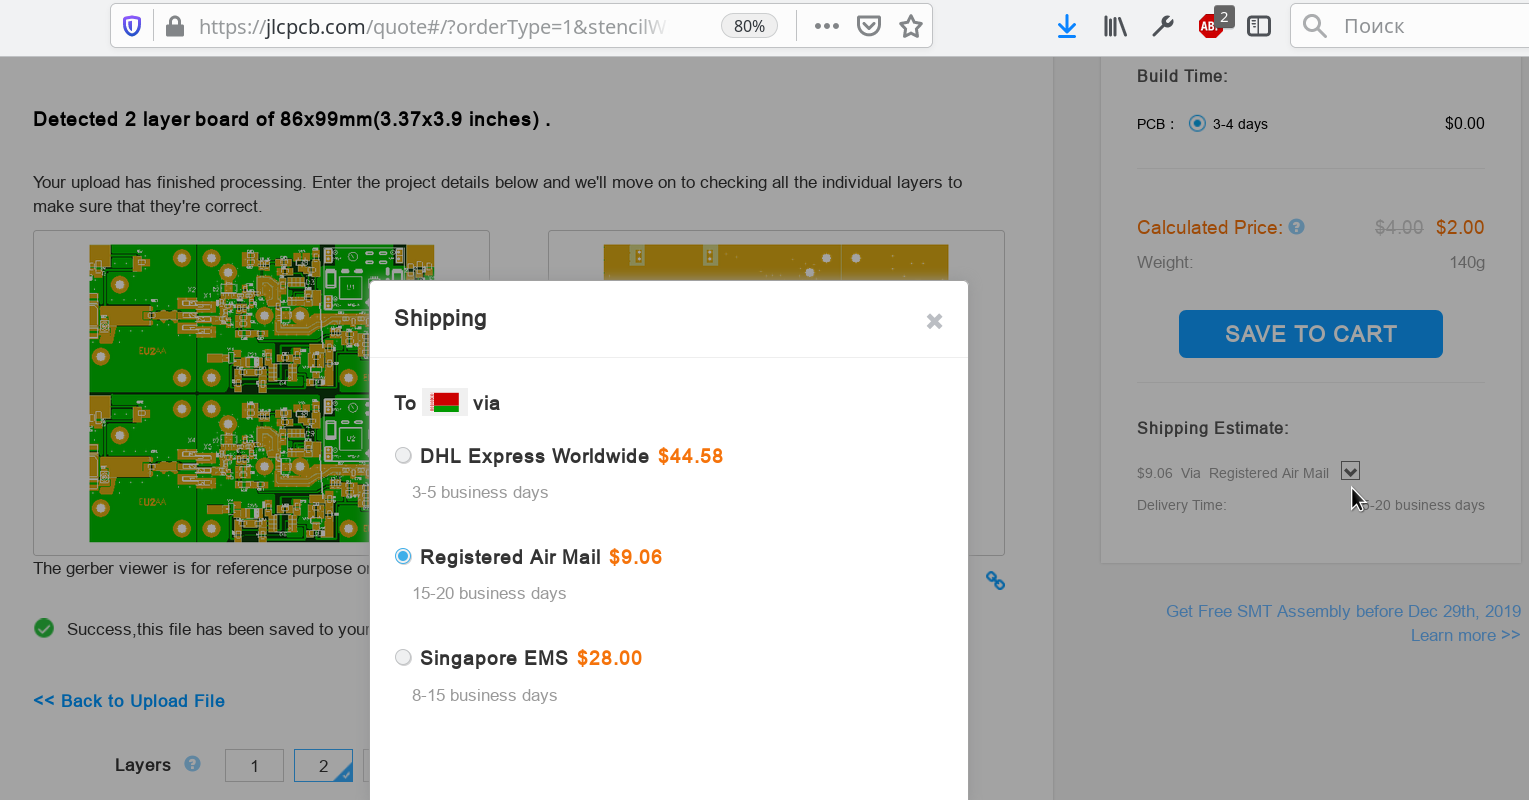Close the Shipping dialog
The image size is (1529, 800).
[x=934, y=321]
